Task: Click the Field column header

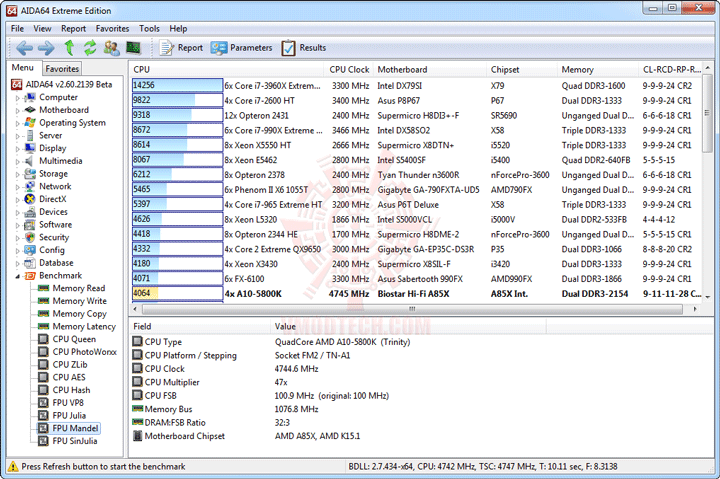Action: (x=200, y=327)
